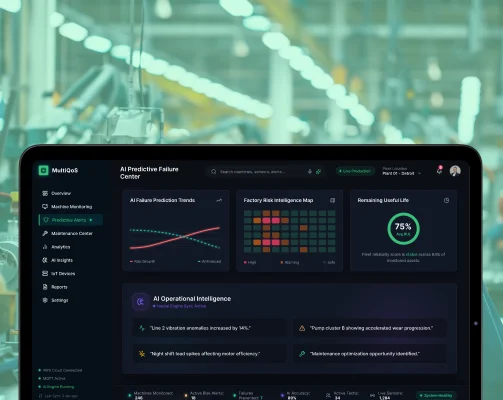Viewport: 503px width, 400px height.
Task: Click the green AI sparkle icon in search bar
Action: (319, 172)
